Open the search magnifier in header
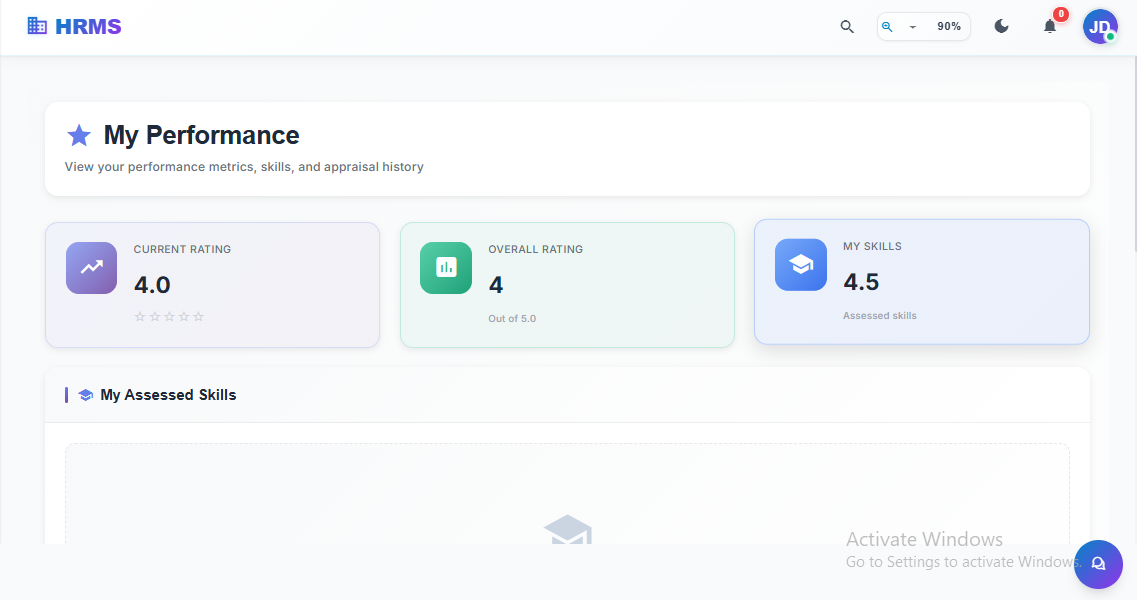The width and height of the screenshot is (1137, 600). point(847,27)
